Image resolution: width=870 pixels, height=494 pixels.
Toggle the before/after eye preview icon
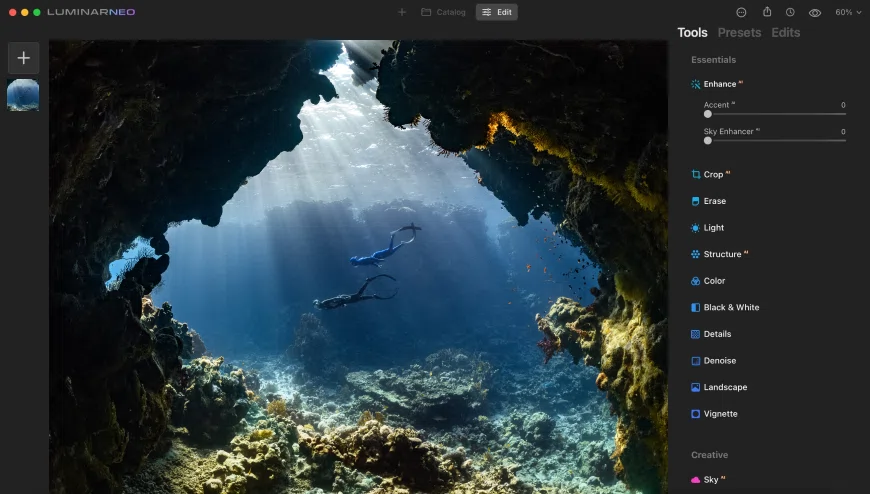point(815,13)
